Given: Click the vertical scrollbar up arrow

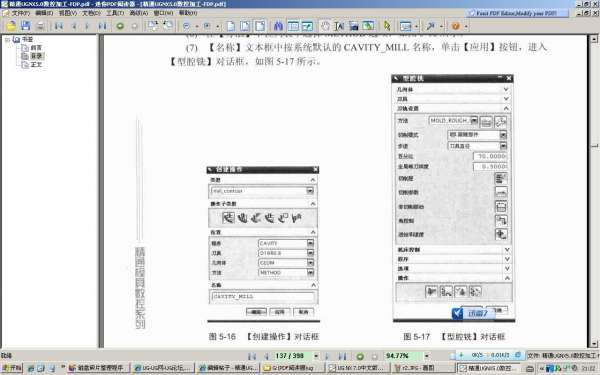Looking at the screenshot, I should (x=593, y=39).
